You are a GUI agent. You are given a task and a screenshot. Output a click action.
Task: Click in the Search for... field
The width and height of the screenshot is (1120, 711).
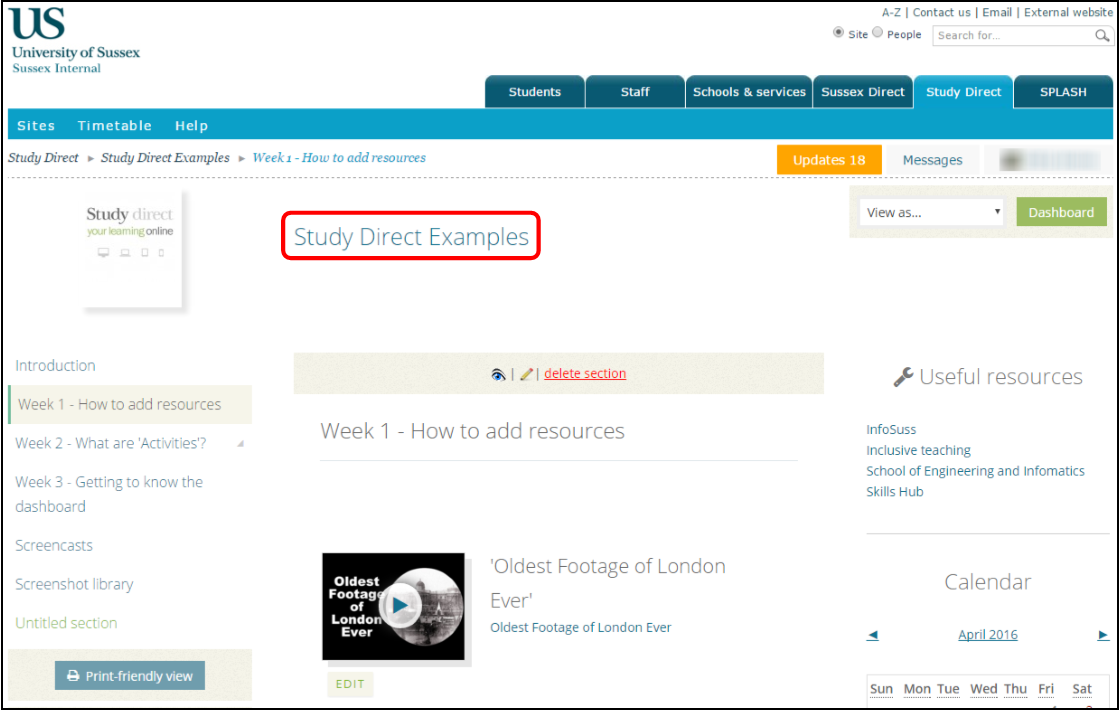(x=1013, y=35)
